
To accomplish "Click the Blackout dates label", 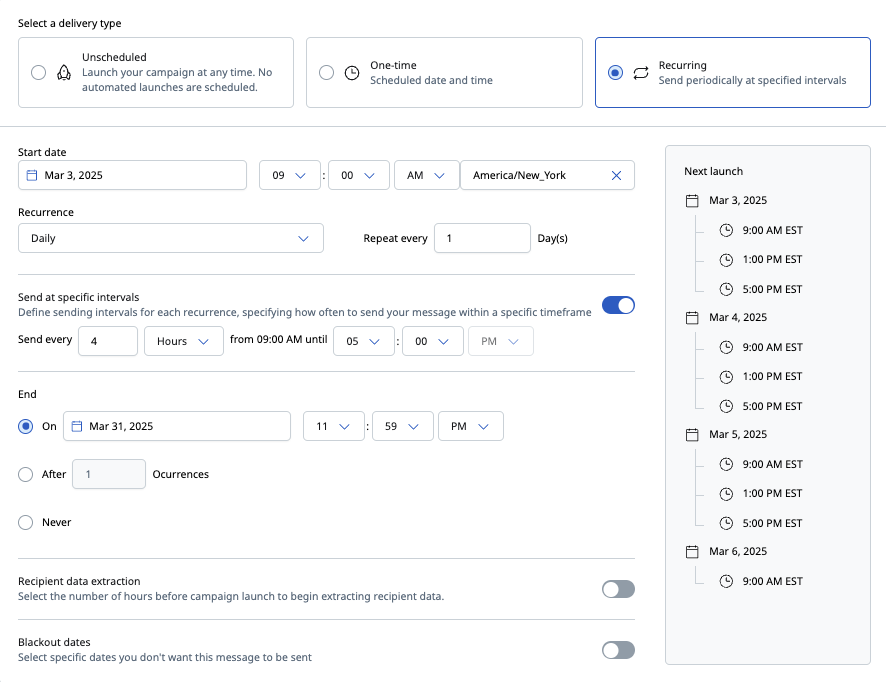I will pos(54,642).
